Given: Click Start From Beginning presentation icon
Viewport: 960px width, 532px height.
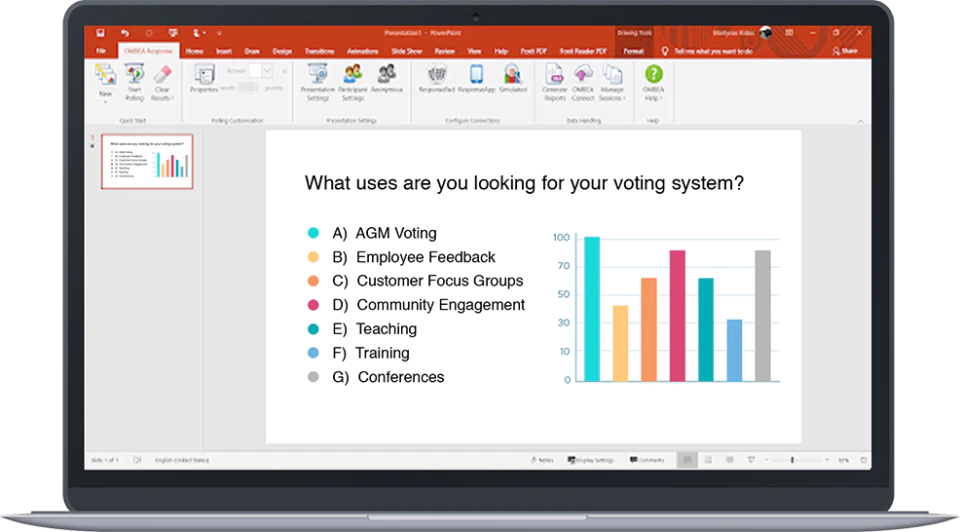Looking at the screenshot, I should pyautogui.click(x=173, y=33).
